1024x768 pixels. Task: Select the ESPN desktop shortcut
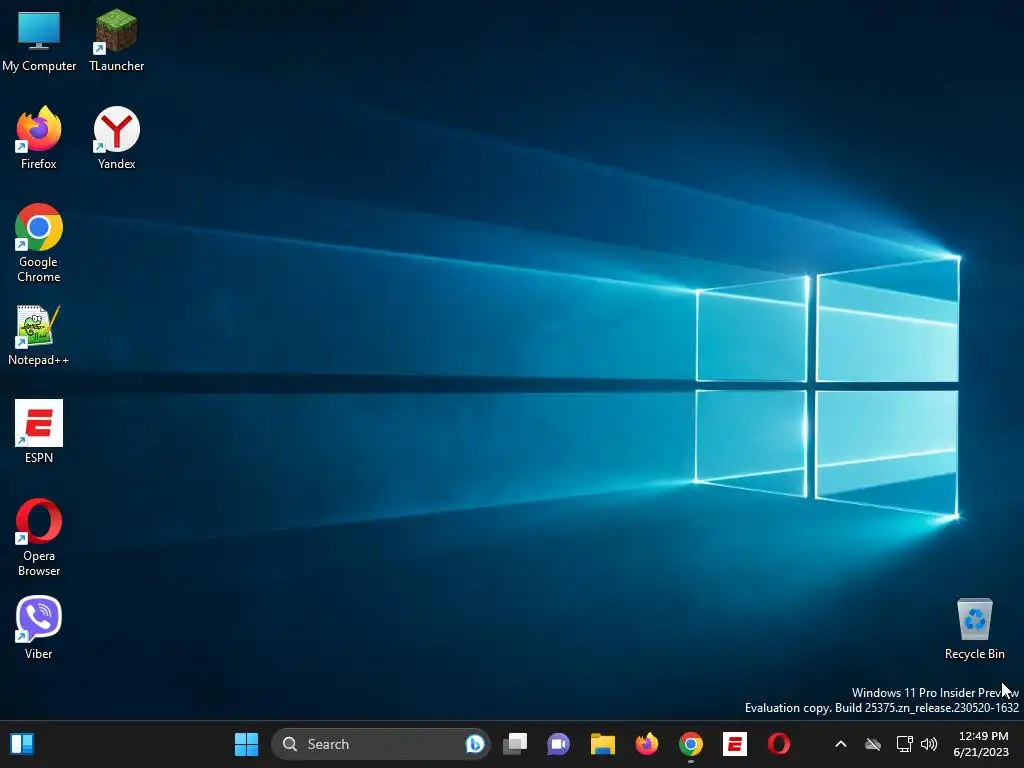(x=39, y=432)
